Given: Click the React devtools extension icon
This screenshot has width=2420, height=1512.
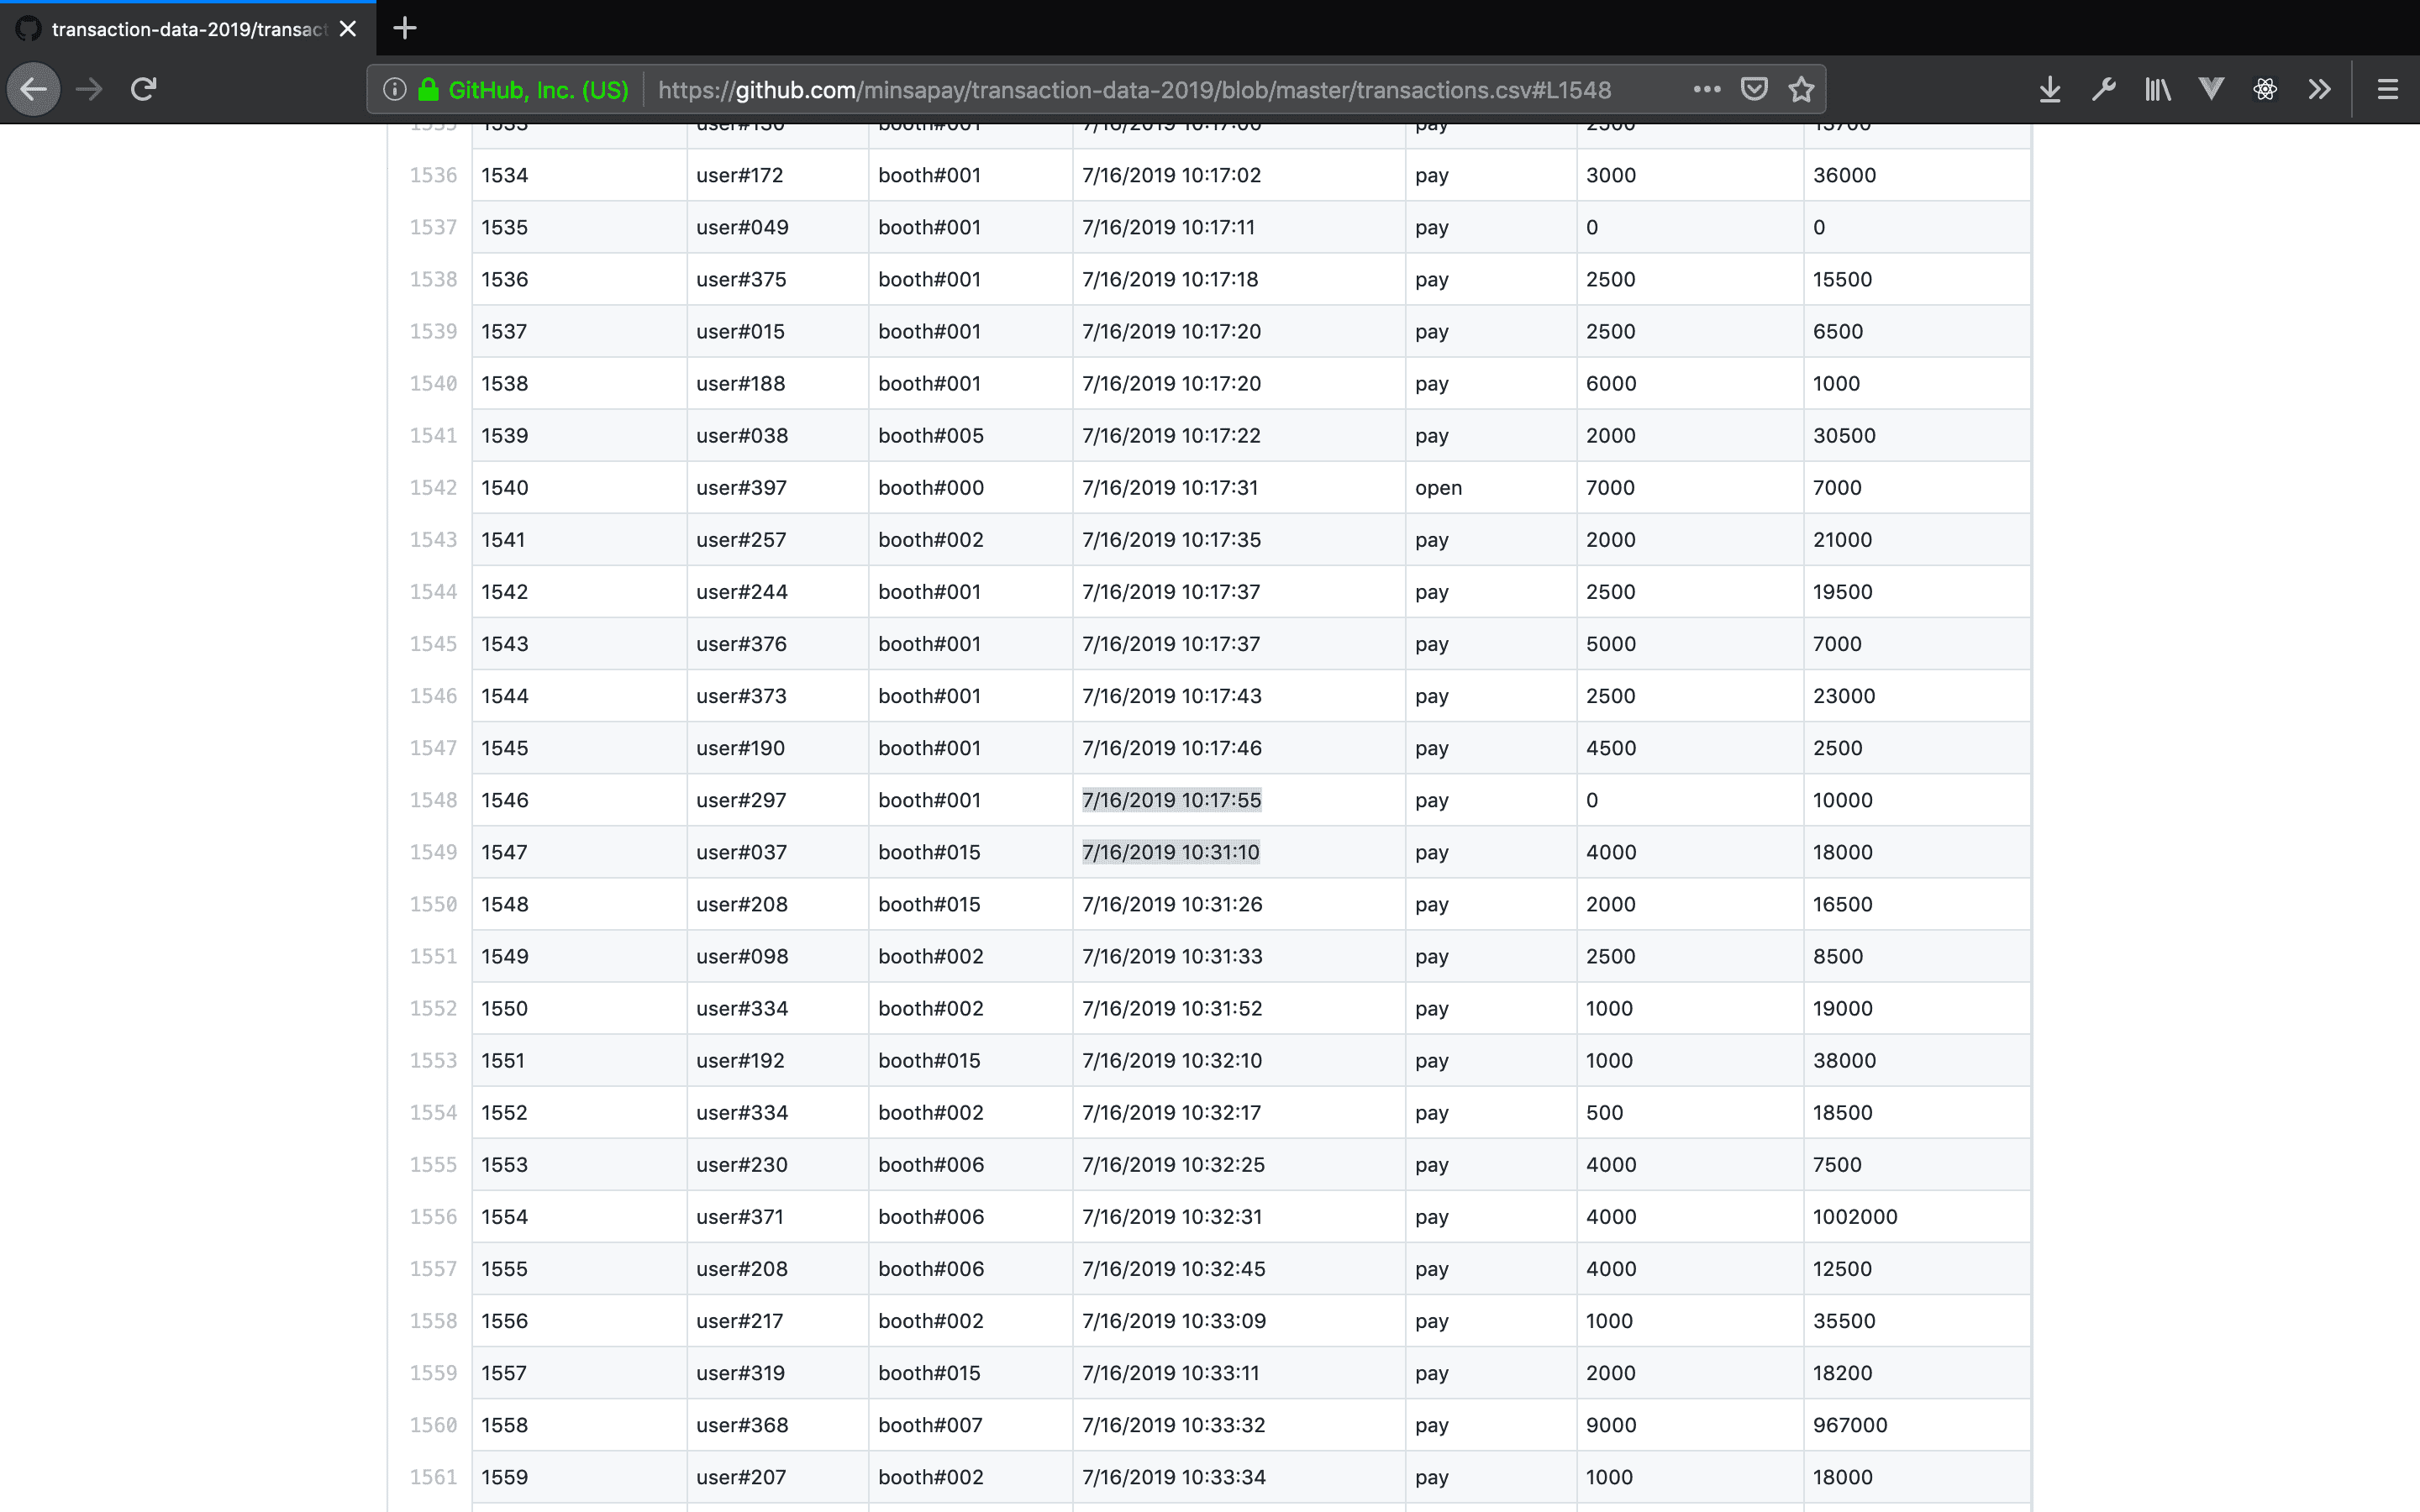Looking at the screenshot, I should point(2265,89).
